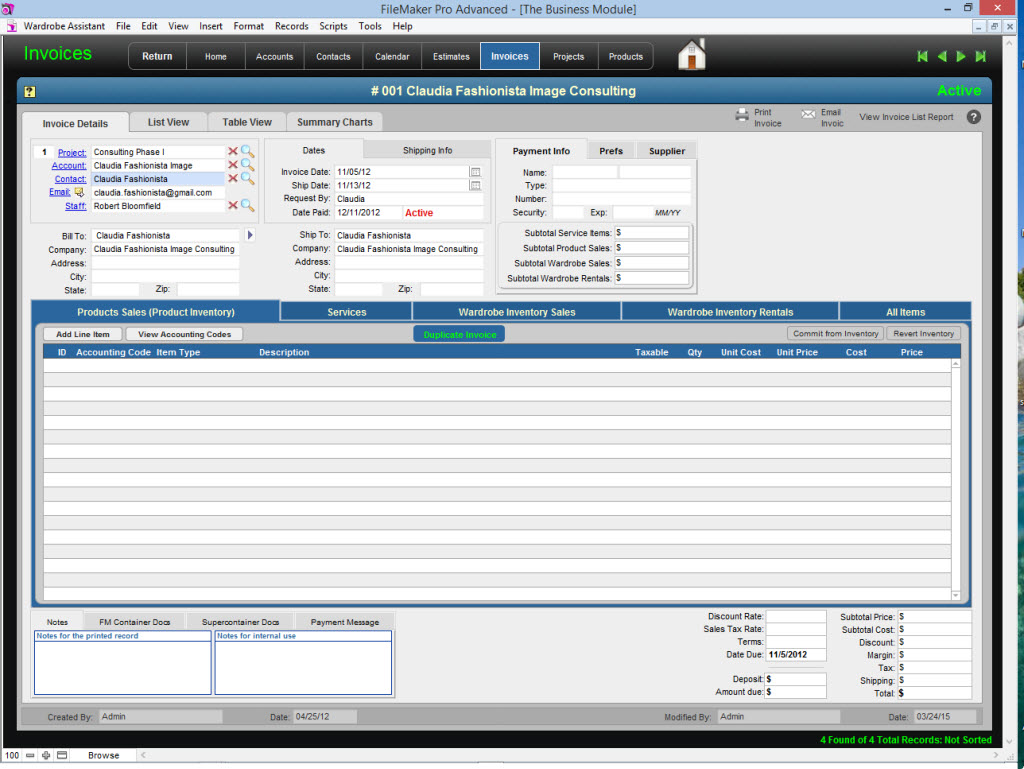Open the Payment Message tab
The height and width of the screenshot is (769, 1024).
[345, 622]
